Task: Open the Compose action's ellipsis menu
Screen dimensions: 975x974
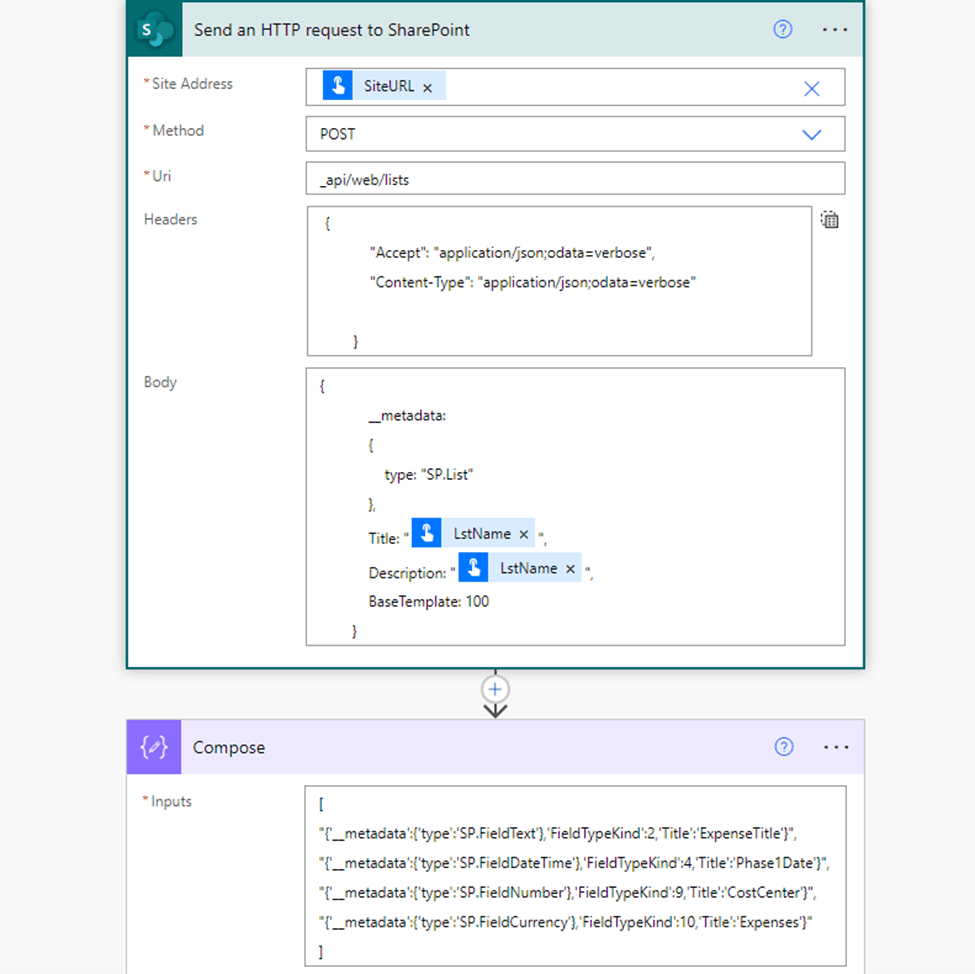Action: [836, 746]
